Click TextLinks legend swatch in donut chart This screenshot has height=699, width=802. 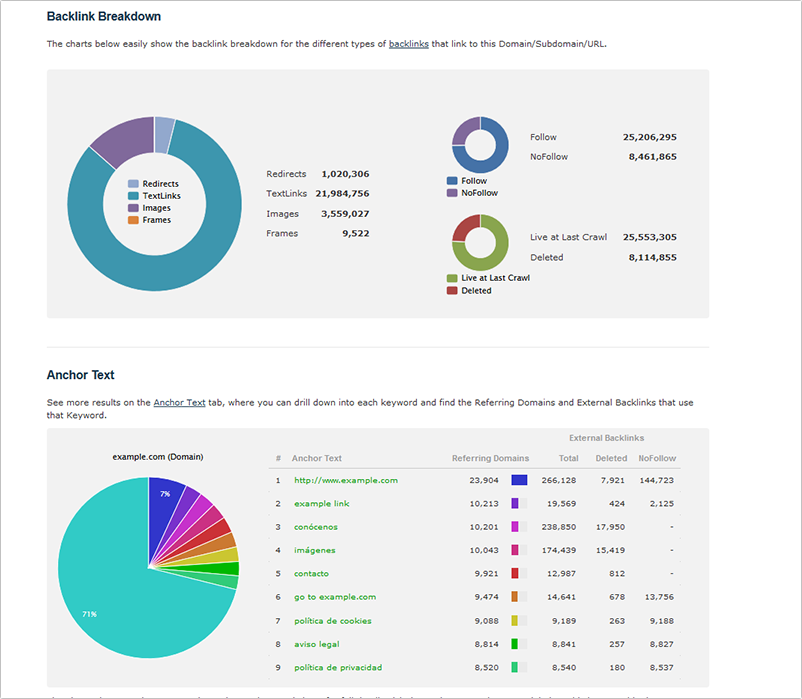coord(133,196)
